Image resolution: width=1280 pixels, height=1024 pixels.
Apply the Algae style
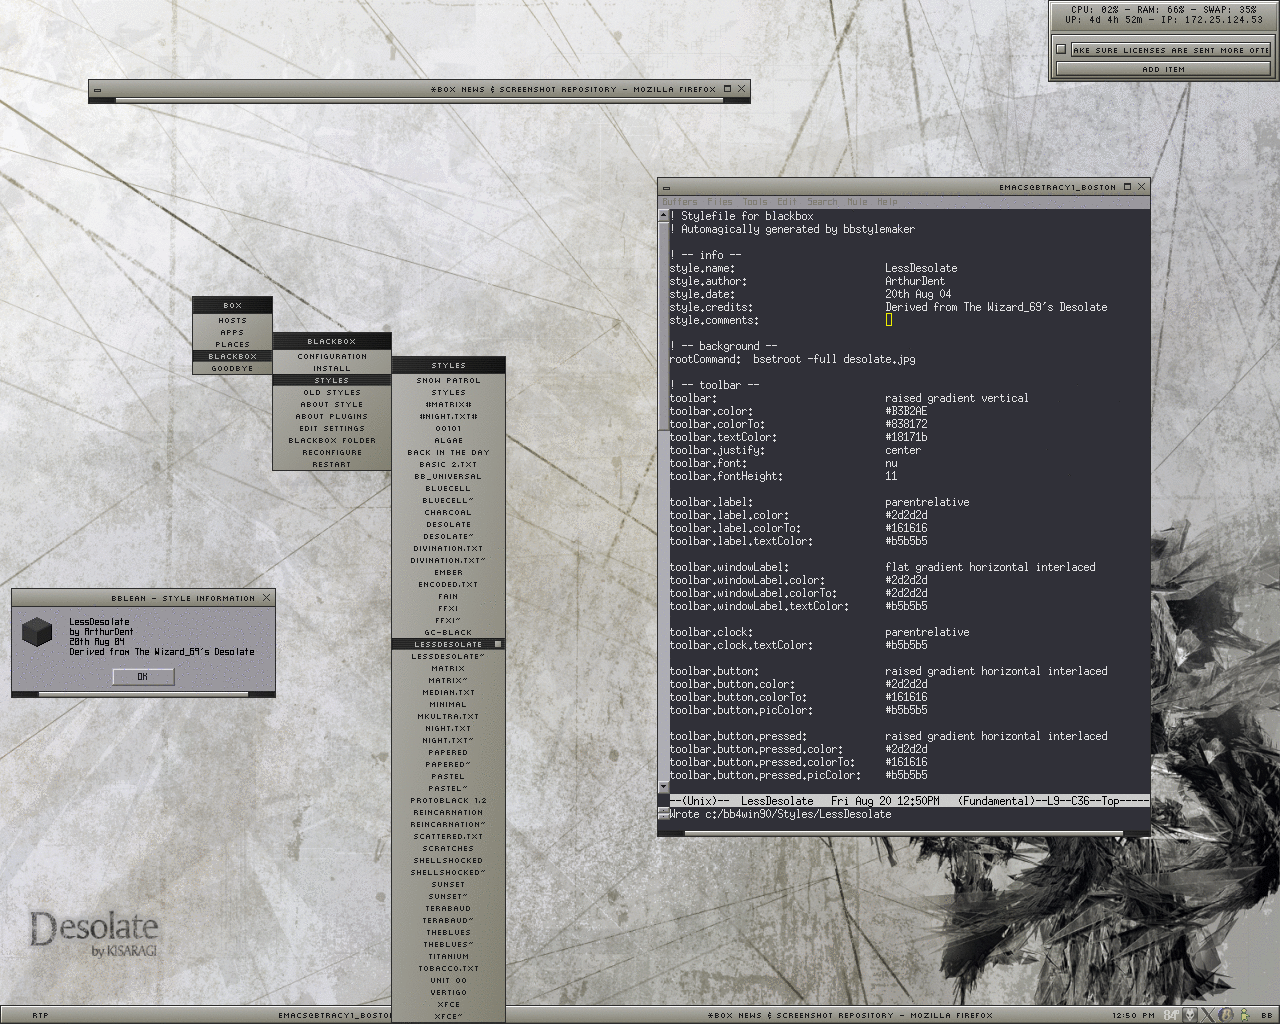pyautogui.click(x=448, y=440)
